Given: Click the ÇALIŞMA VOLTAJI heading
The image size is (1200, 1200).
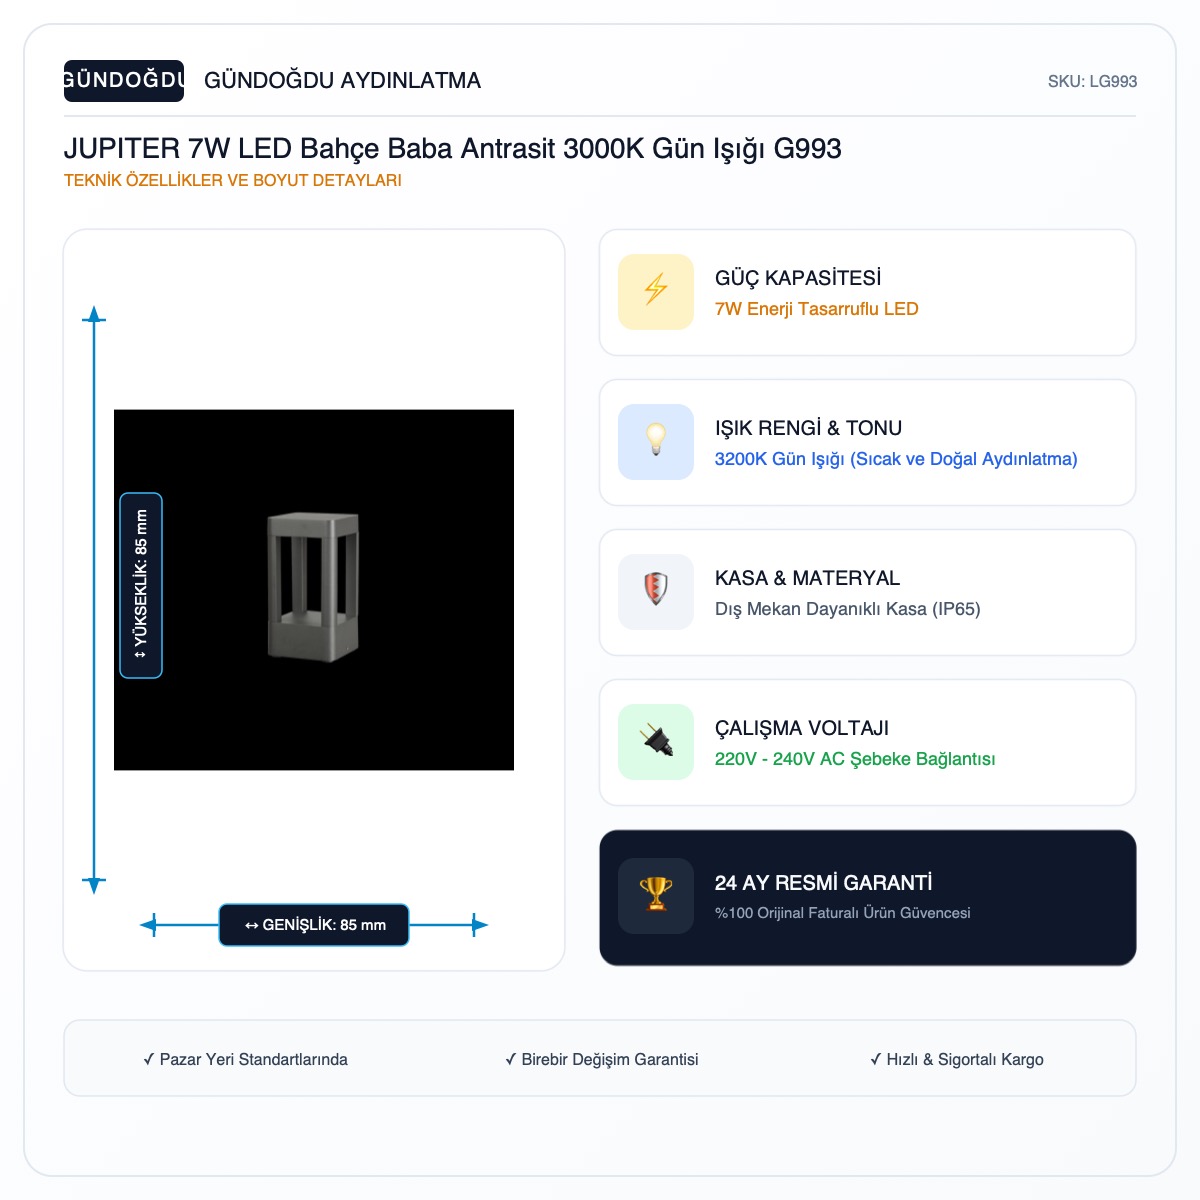Looking at the screenshot, I should (802, 728).
